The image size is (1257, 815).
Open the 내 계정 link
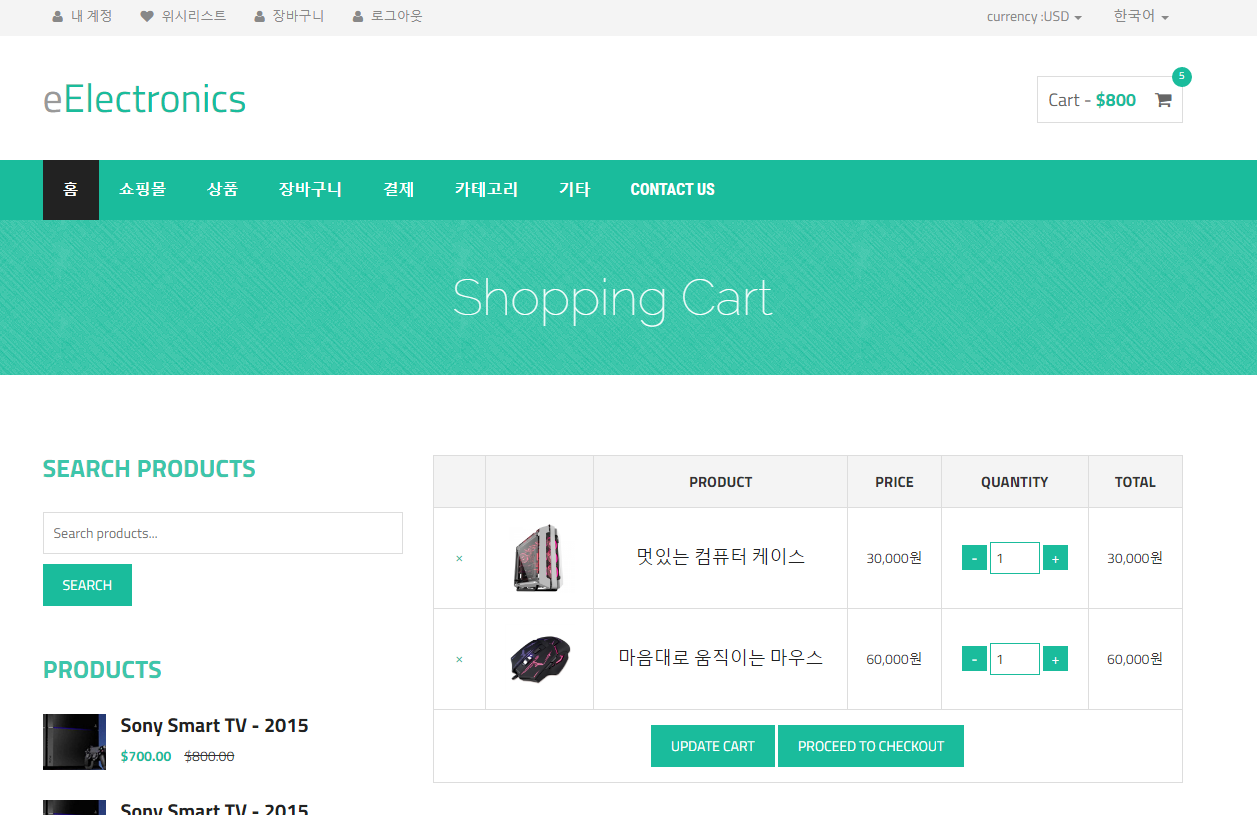point(92,17)
